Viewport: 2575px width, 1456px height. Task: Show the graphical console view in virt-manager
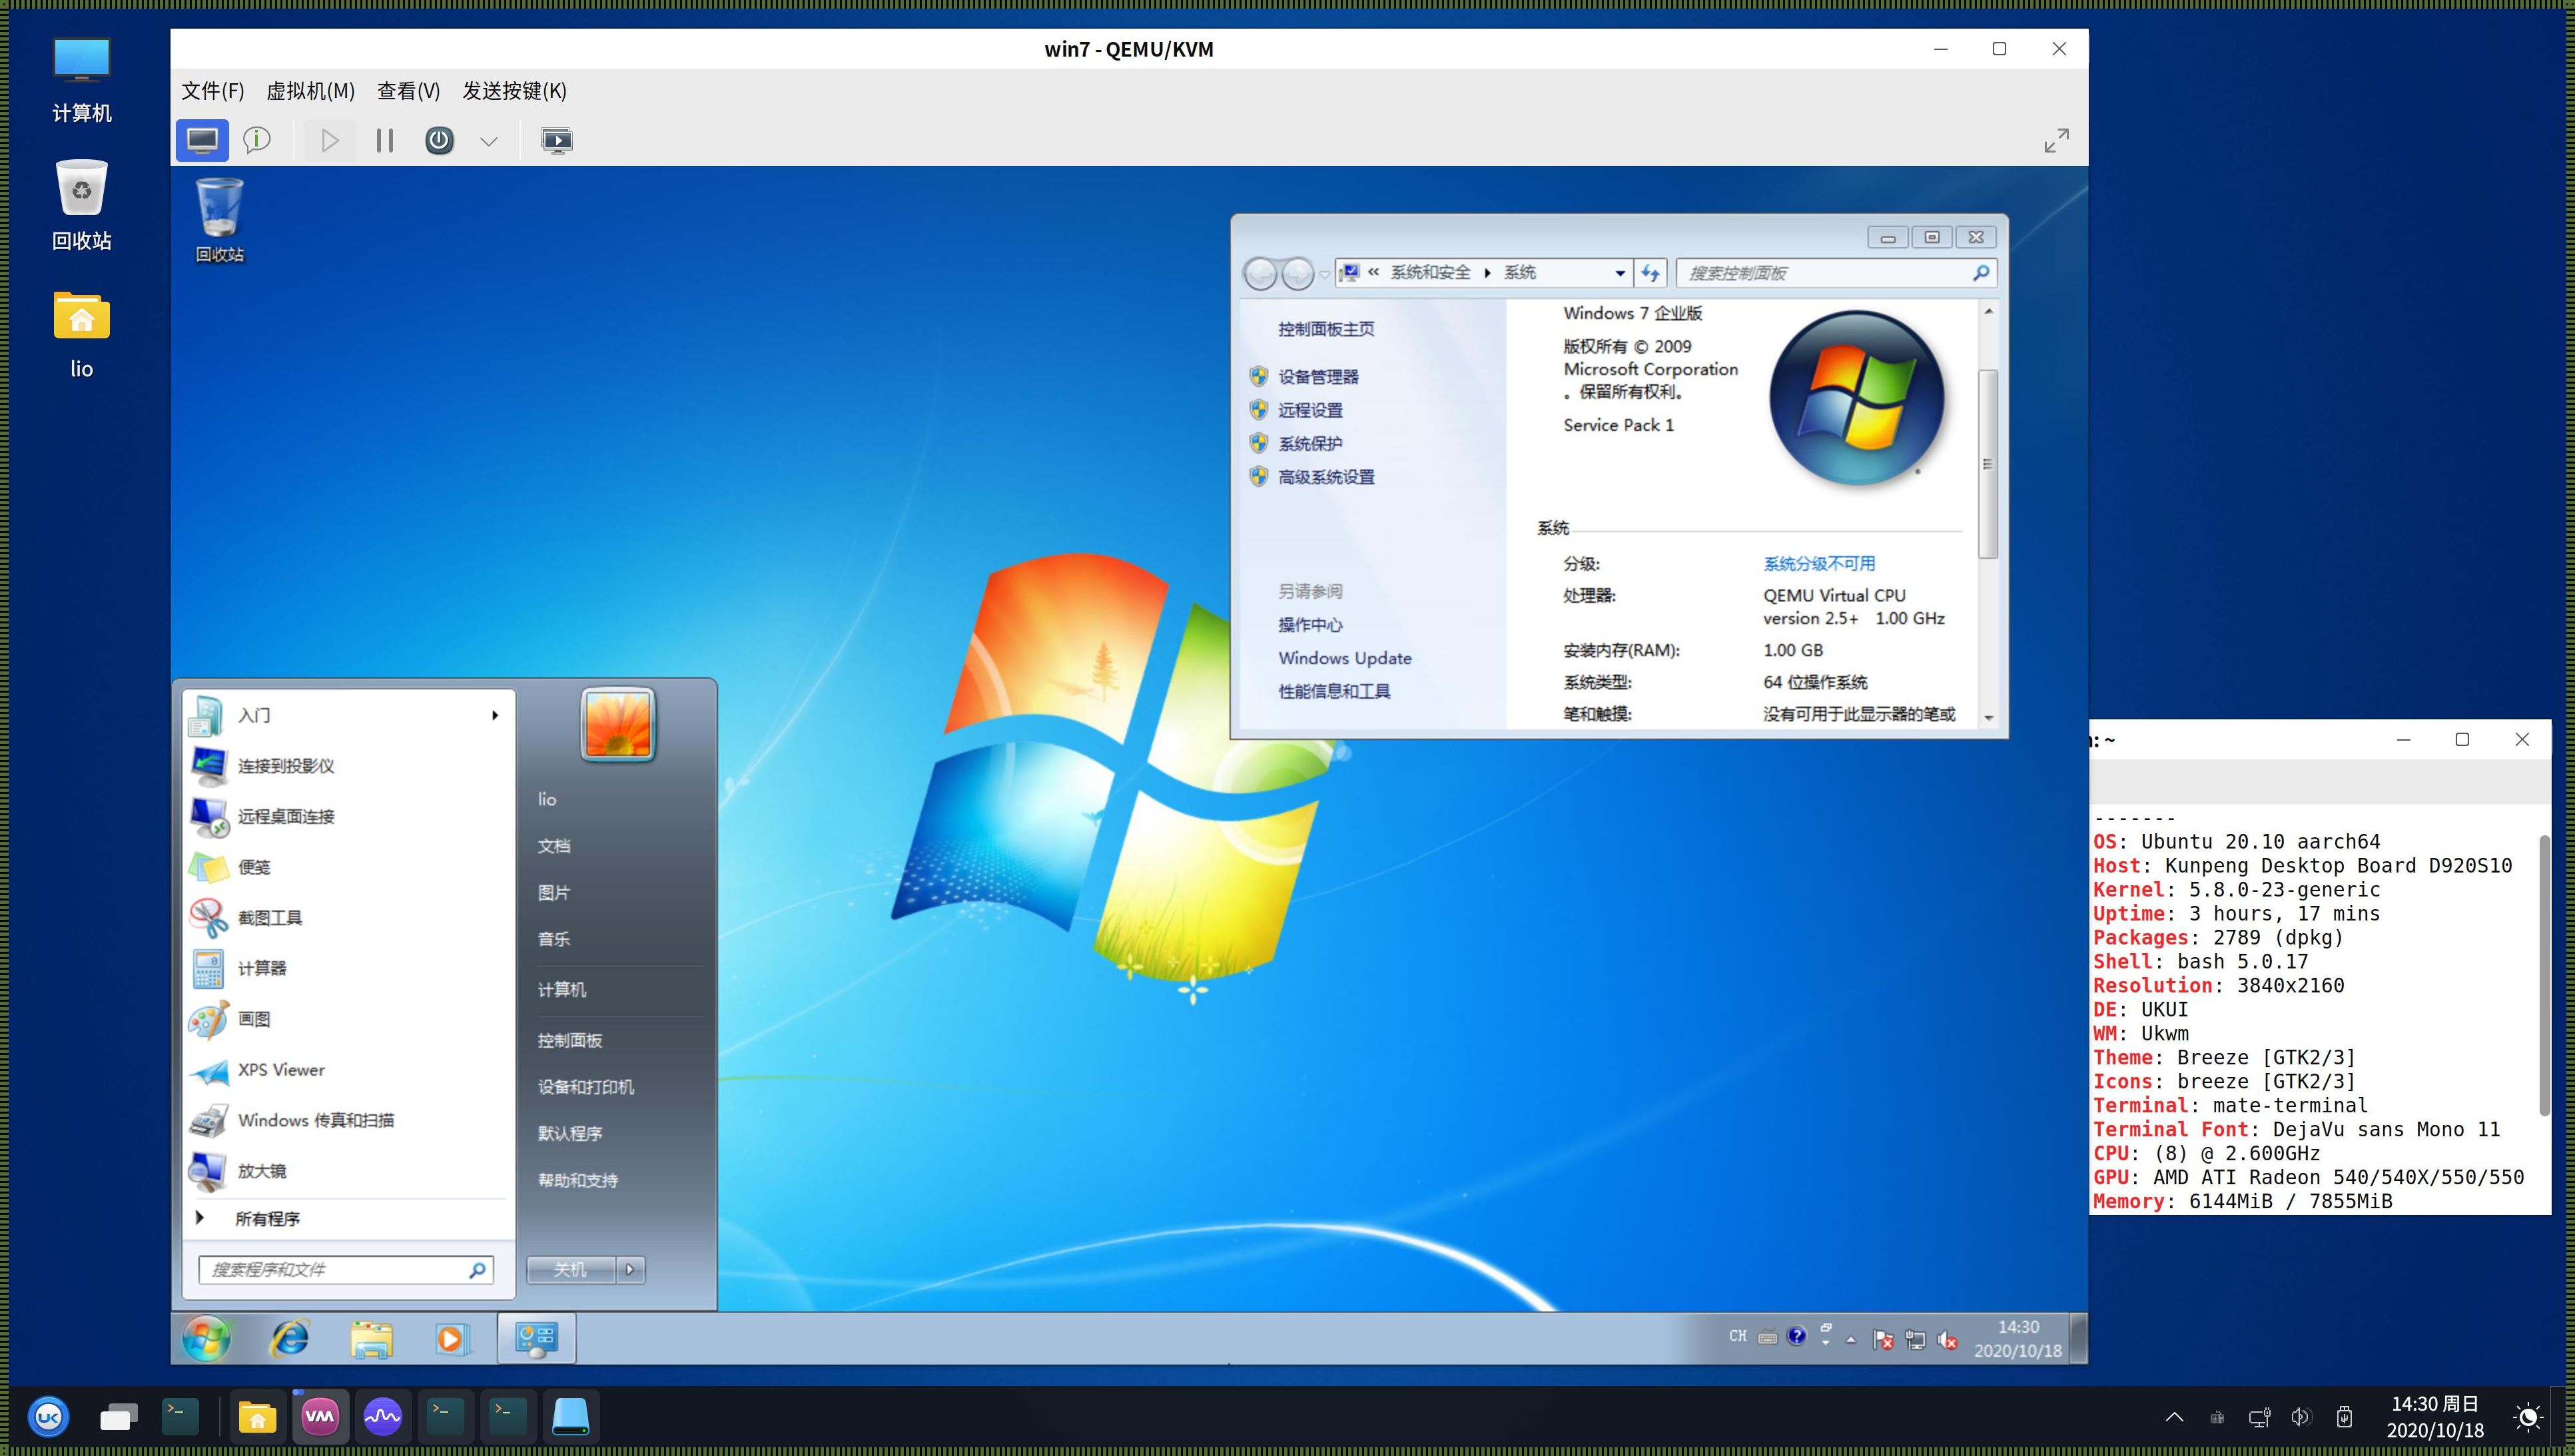pyautogui.click(x=202, y=141)
